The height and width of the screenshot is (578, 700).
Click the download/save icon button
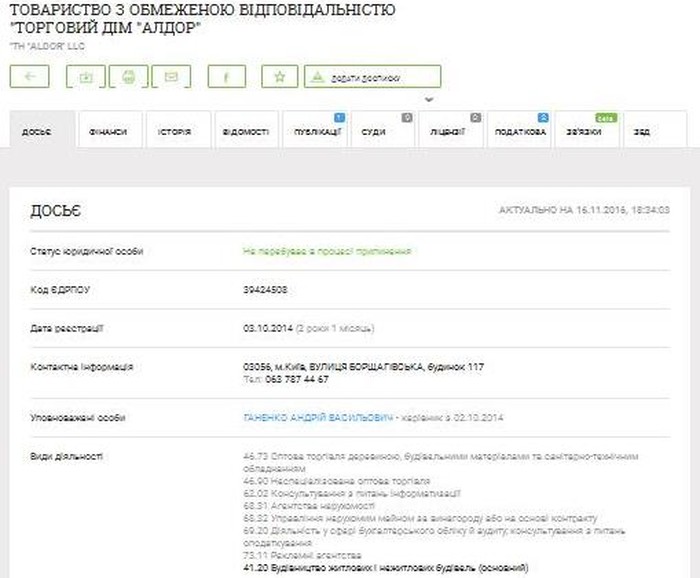click(86, 76)
